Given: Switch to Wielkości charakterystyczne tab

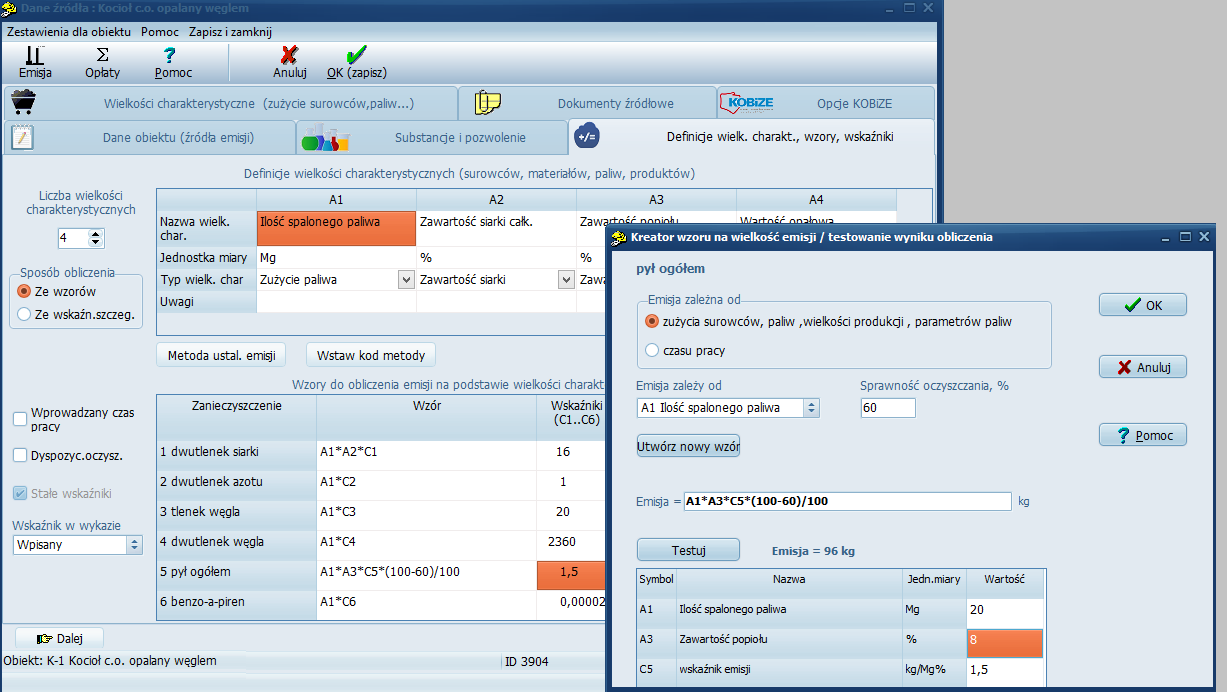Looking at the screenshot, I should coord(231,103).
